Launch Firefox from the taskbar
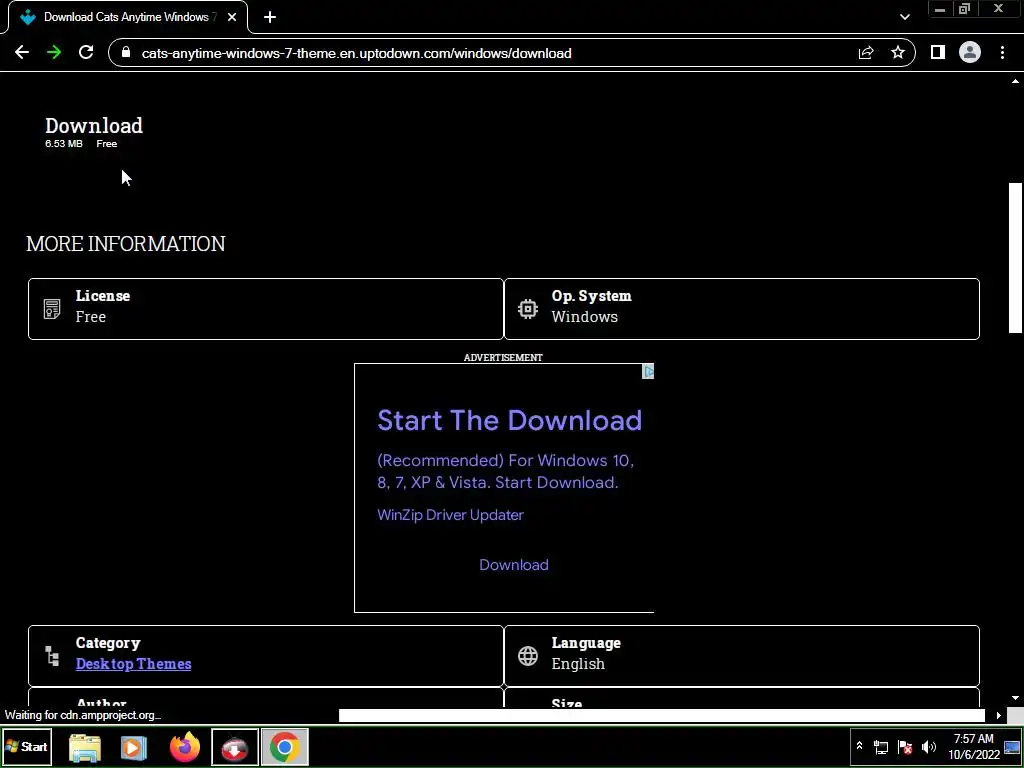The width and height of the screenshot is (1024, 768). coord(185,747)
